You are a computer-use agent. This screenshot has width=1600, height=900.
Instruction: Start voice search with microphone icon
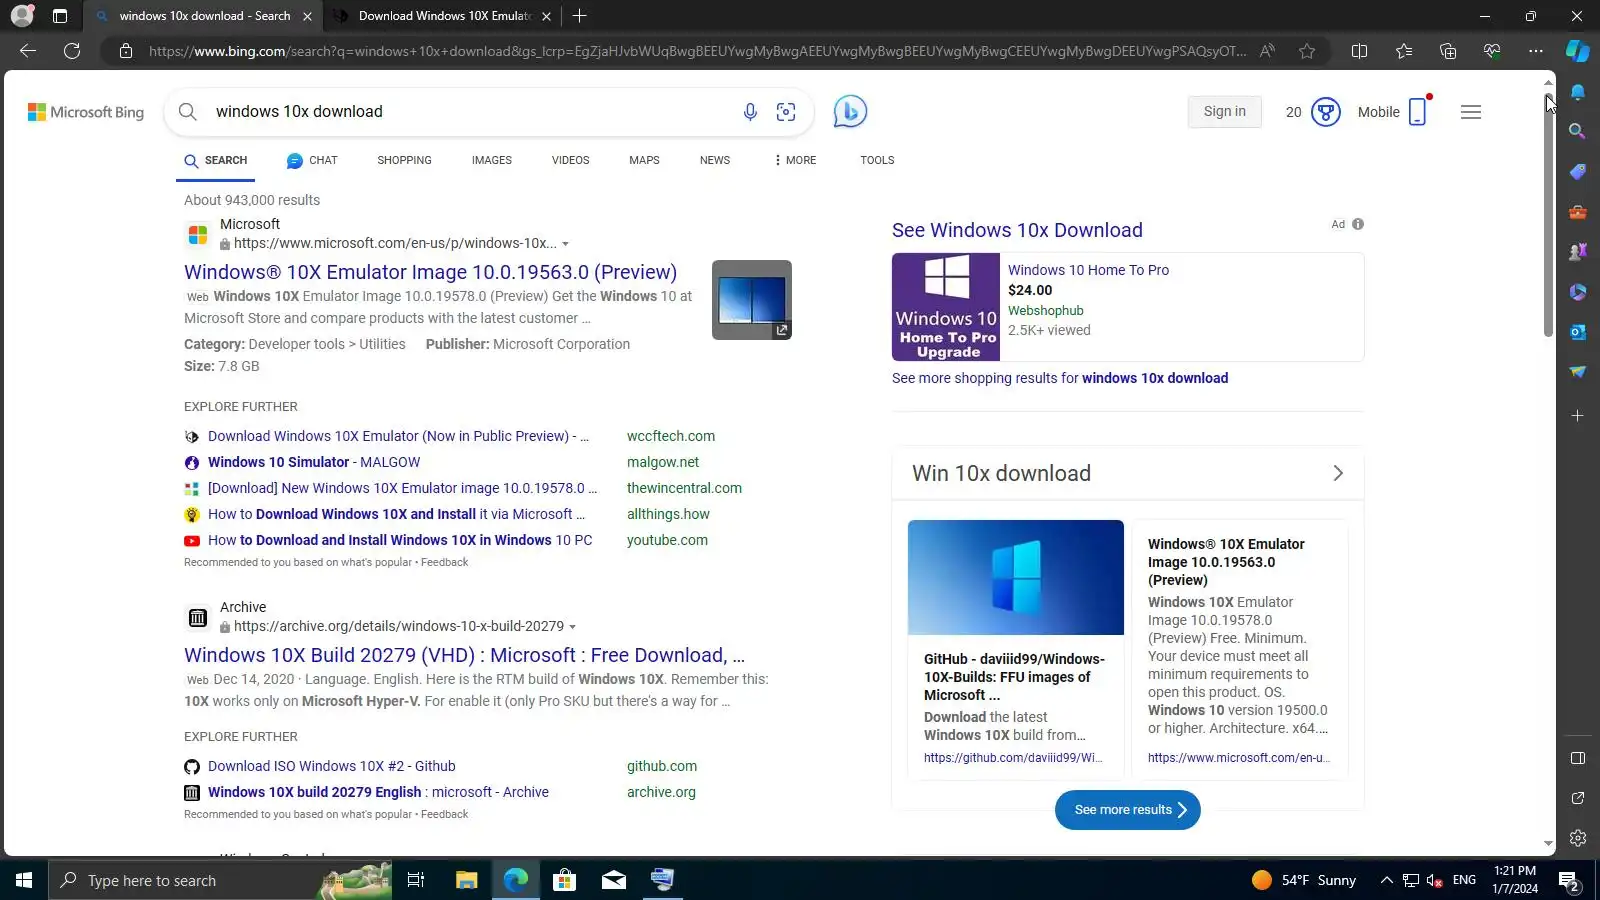point(750,112)
